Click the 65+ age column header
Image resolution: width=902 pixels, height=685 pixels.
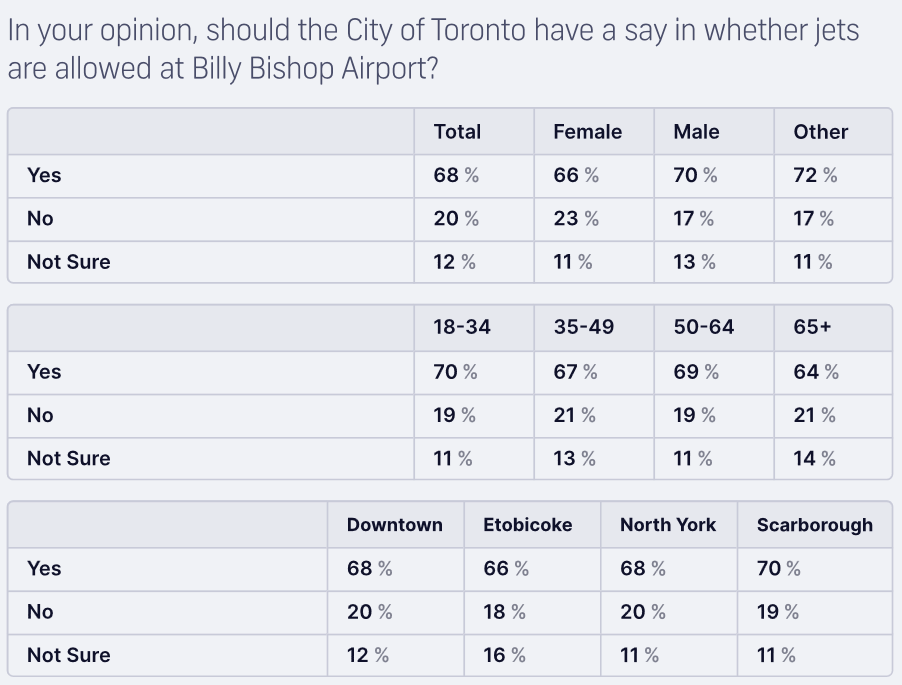pyautogui.click(x=813, y=328)
